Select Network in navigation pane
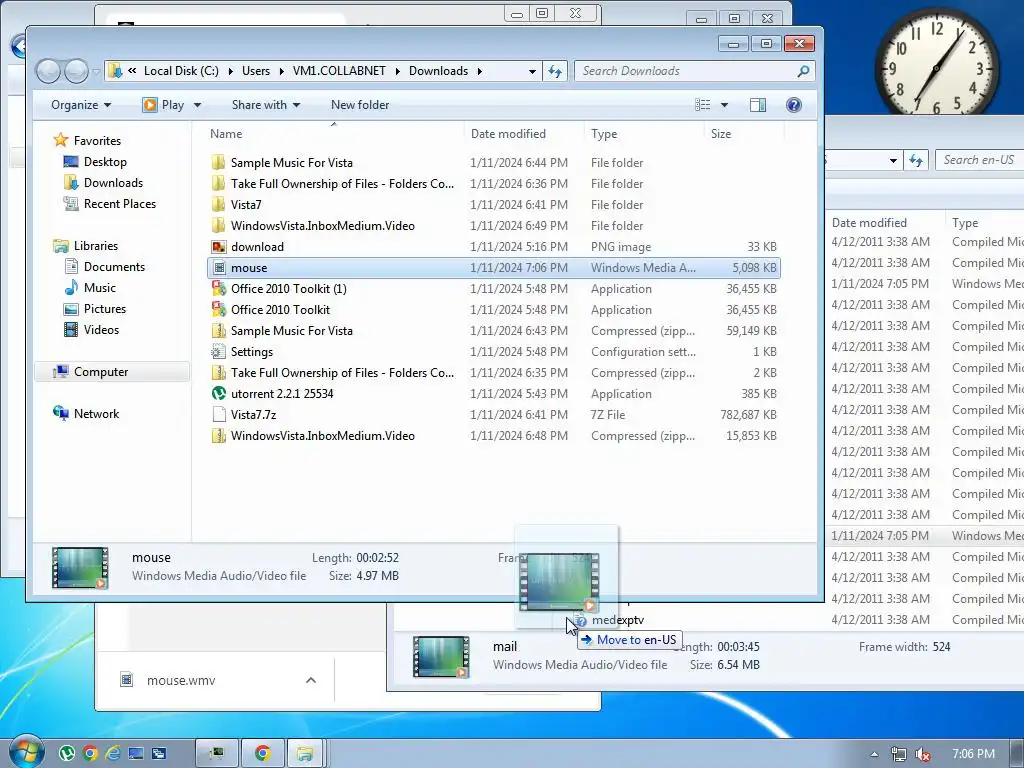Viewport: 1024px width, 768px height. [96, 413]
